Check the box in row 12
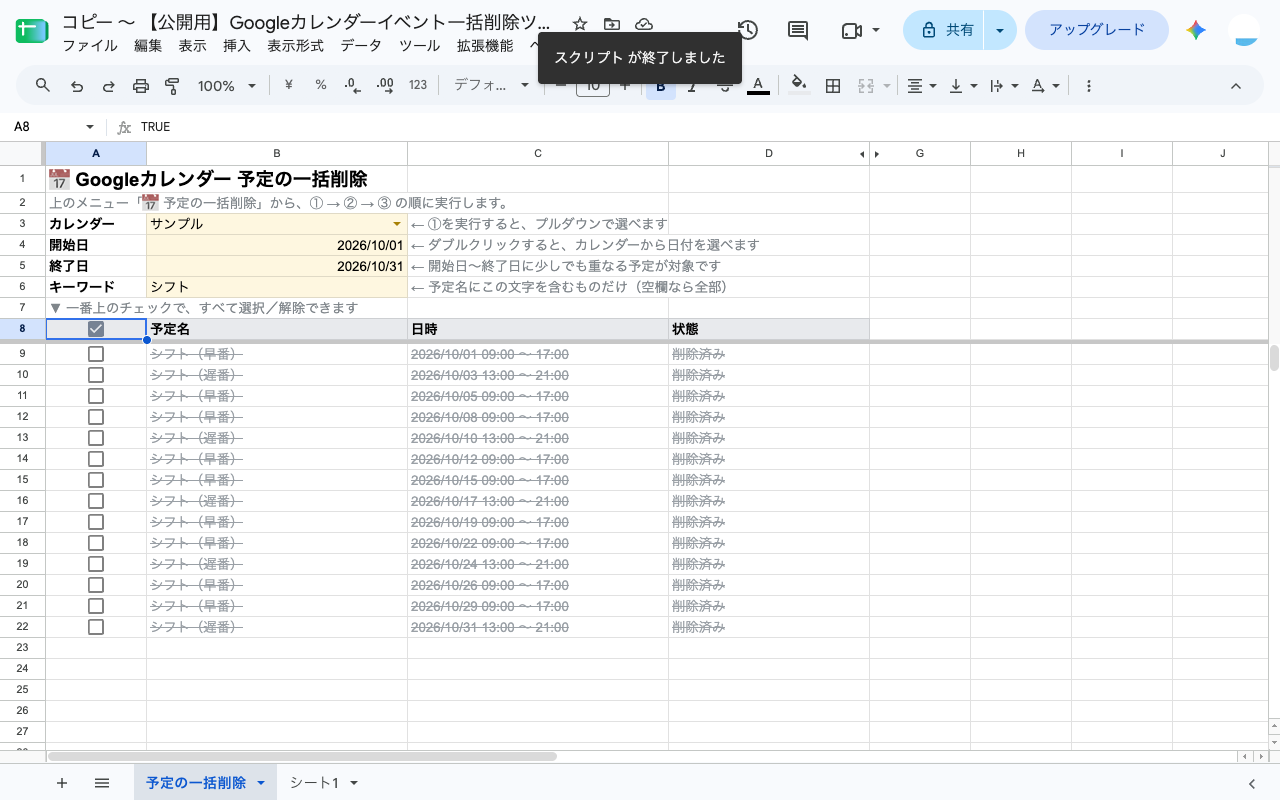Viewport: 1280px width, 800px height. tap(96, 417)
